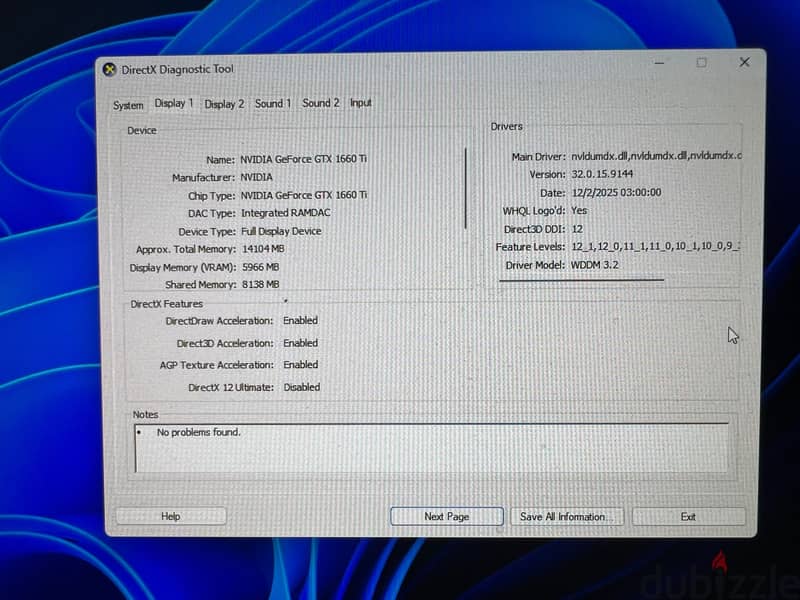Click the Shared Memory value '8138 MB'
Screen dimensions: 800x600
coord(260,284)
